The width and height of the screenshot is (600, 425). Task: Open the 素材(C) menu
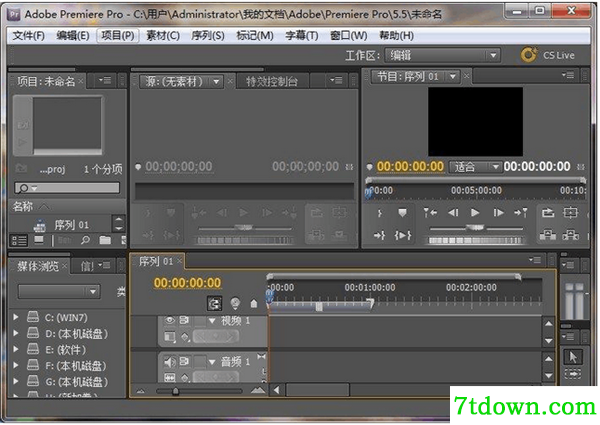pyautogui.click(x=163, y=36)
